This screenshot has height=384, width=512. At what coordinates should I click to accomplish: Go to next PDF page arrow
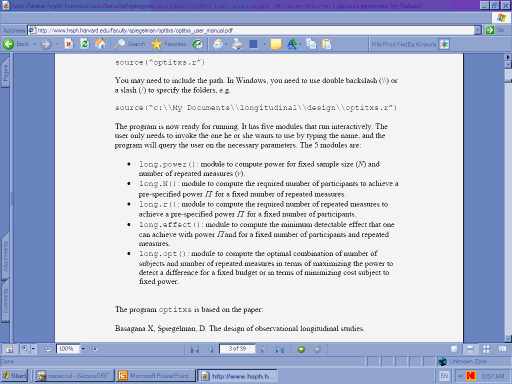point(263,349)
